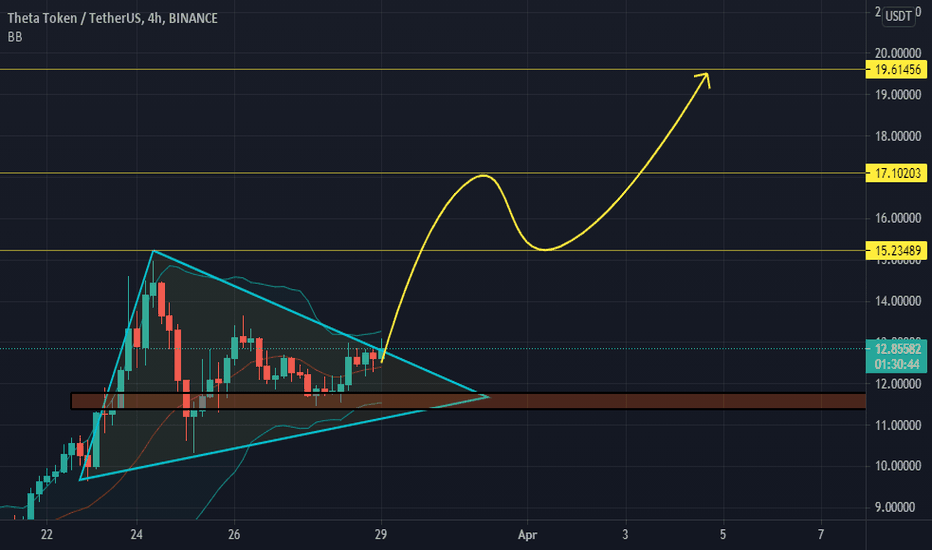Screen dimensions: 932x550
Task: Click the 20.00000 price axis value
Action: click(898, 54)
